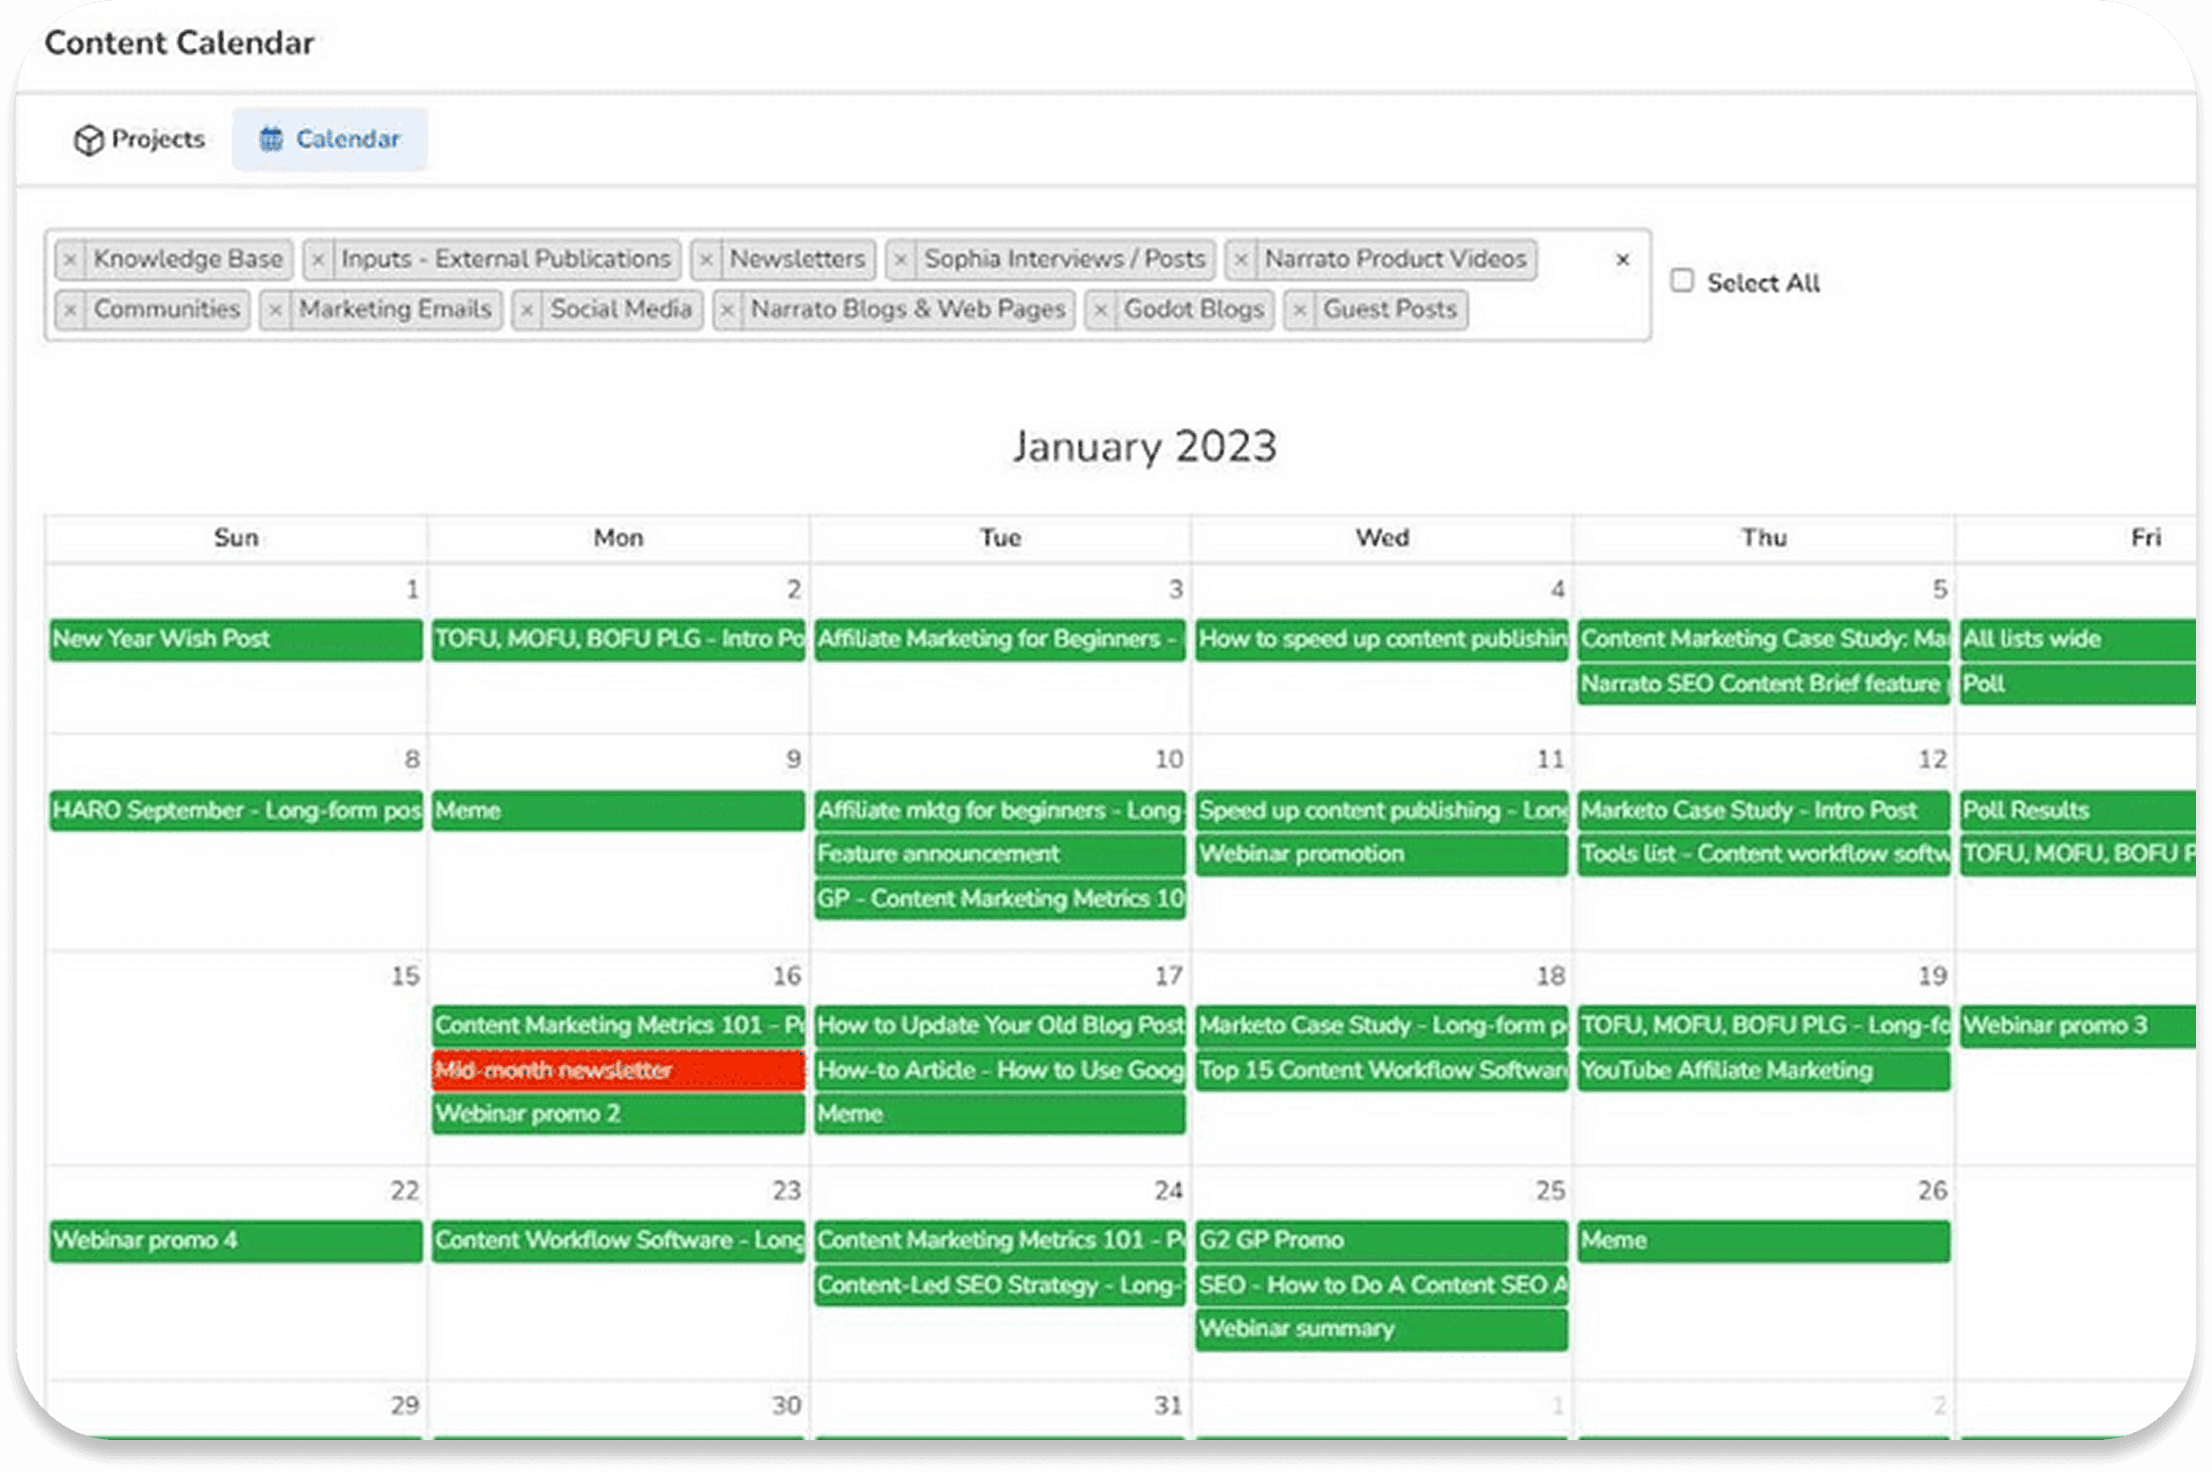This screenshot has height=1472, width=2212.
Task: Open the All lists wide event
Action: coord(2078,640)
